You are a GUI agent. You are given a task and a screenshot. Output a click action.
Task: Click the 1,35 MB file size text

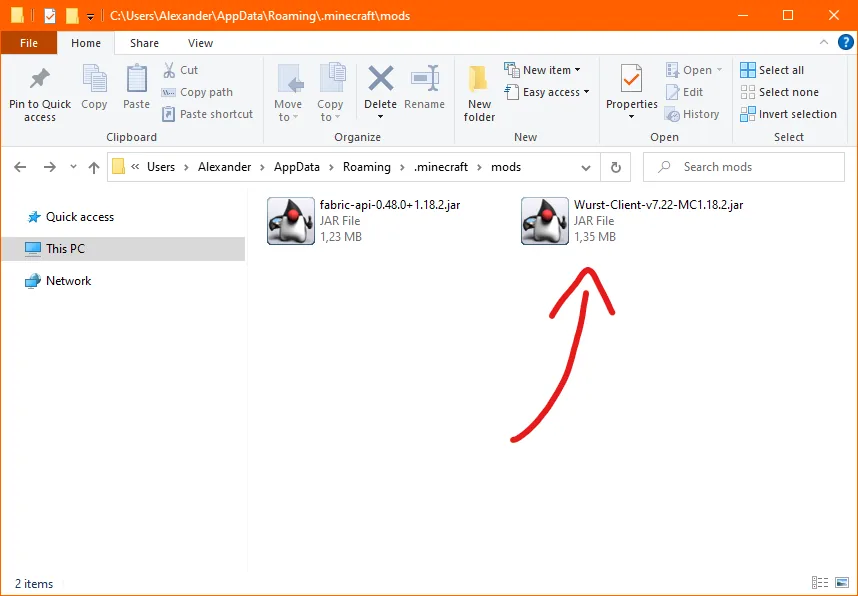click(595, 236)
